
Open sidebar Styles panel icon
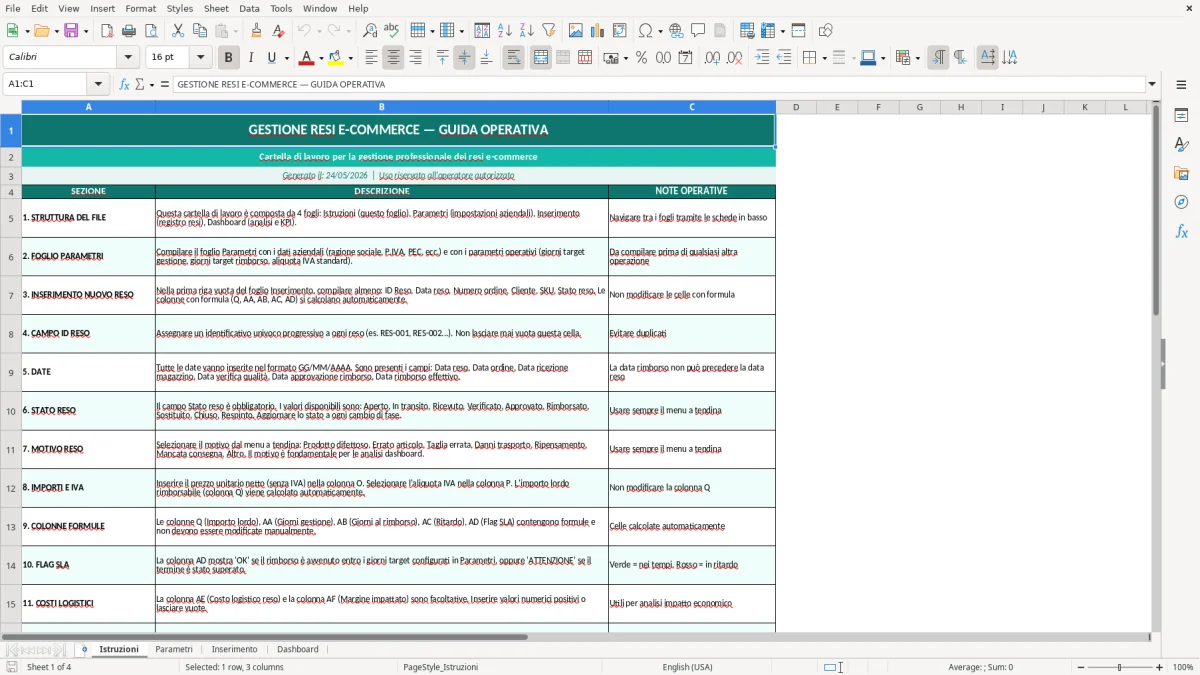click(x=1181, y=145)
